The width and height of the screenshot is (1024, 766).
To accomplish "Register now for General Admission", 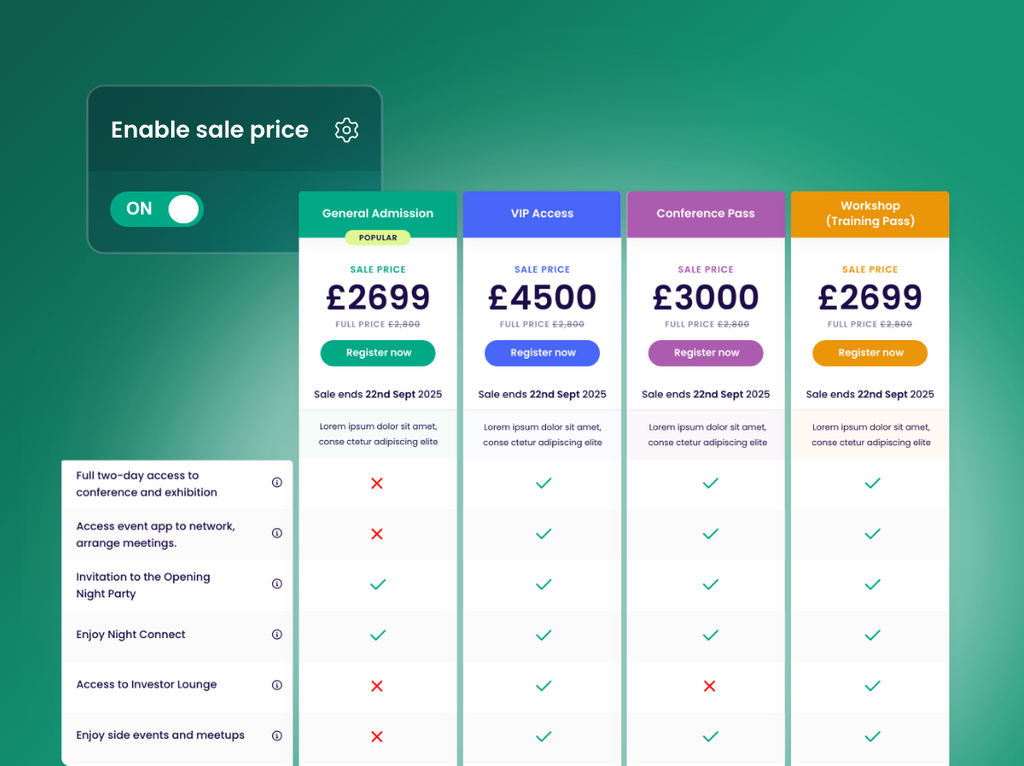I will pos(378,353).
